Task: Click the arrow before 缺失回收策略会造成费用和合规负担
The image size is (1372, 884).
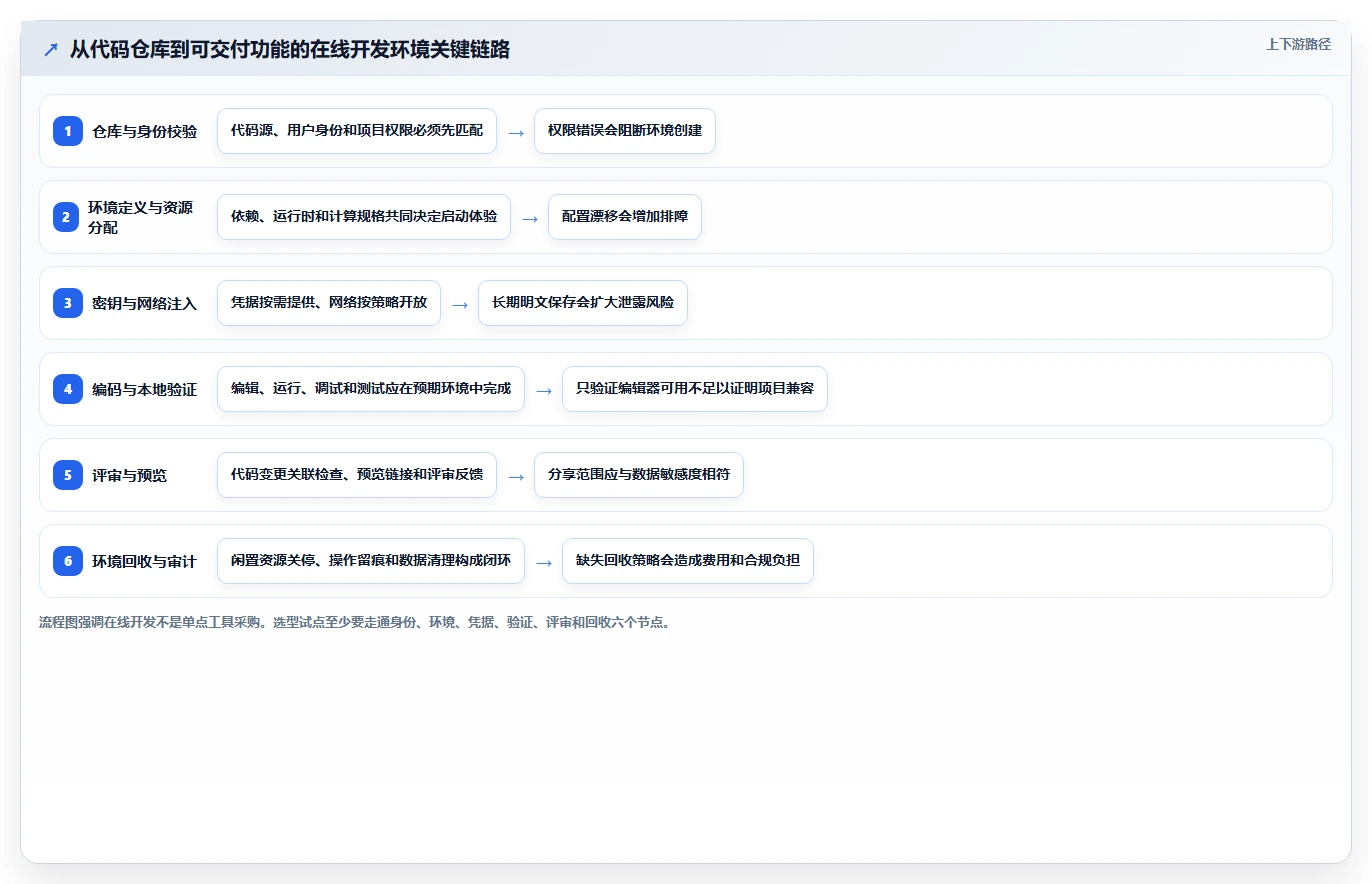Action: click(x=544, y=562)
